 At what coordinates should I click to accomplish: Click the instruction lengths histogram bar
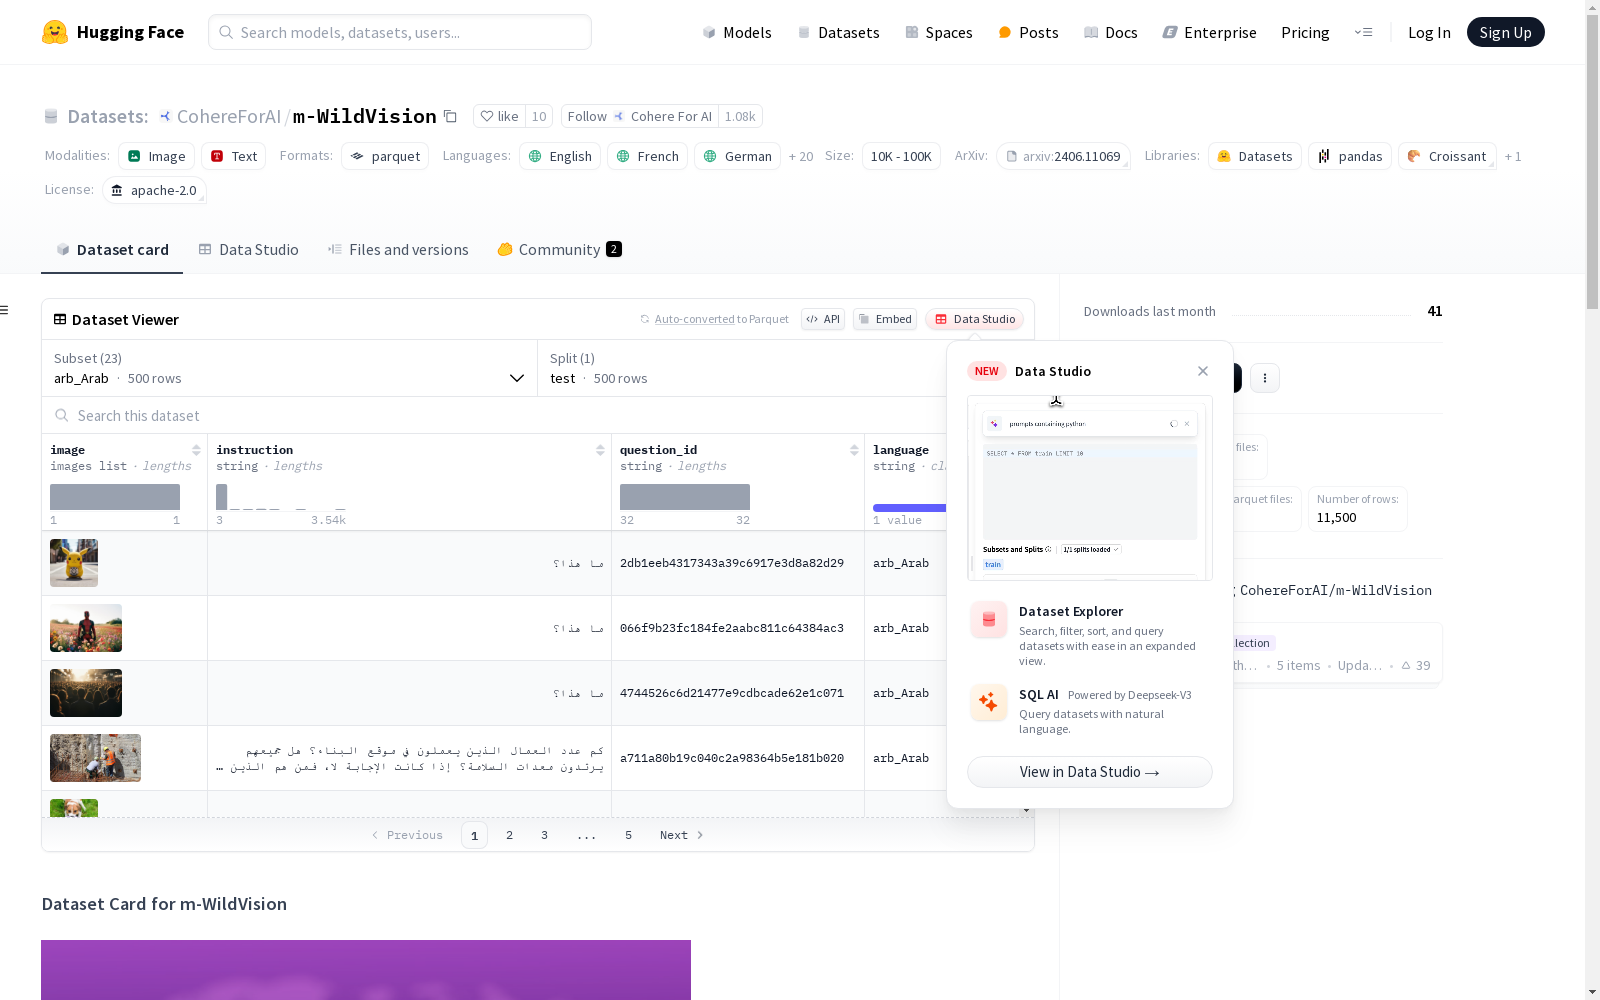coord(222,497)
